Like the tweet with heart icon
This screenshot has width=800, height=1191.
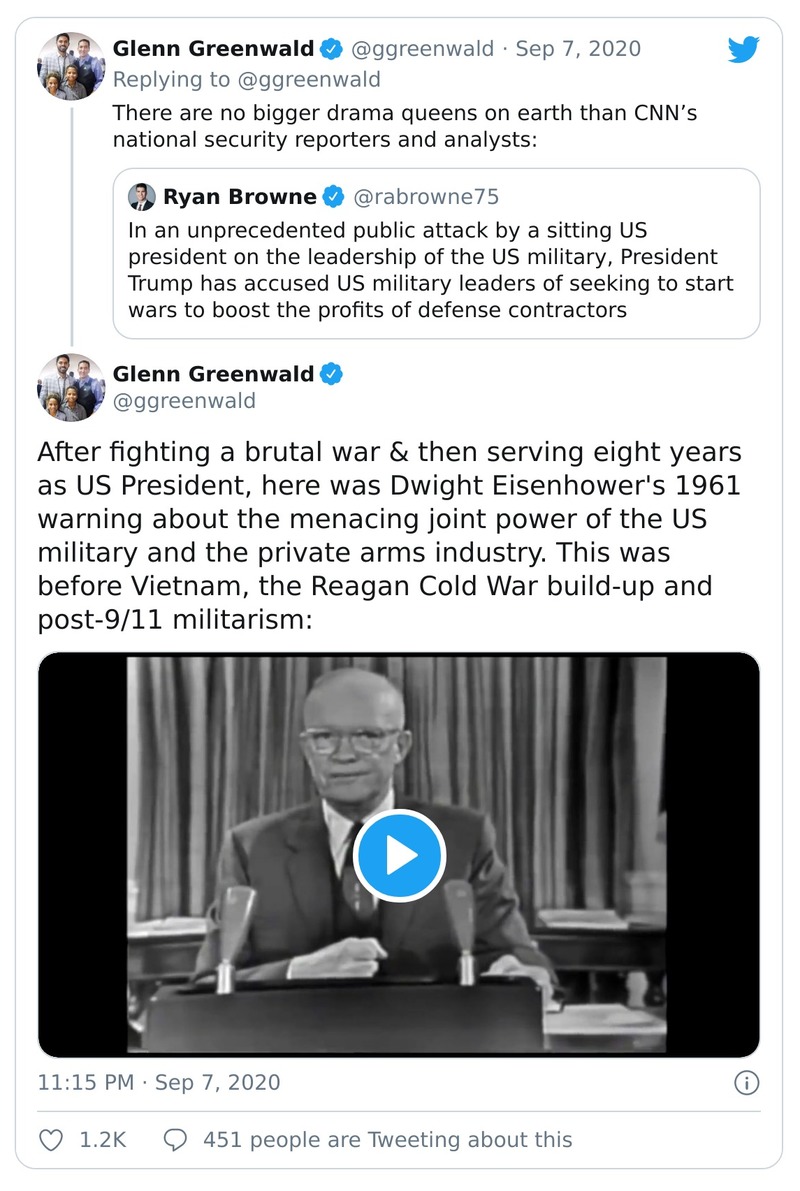(51, 1139)
